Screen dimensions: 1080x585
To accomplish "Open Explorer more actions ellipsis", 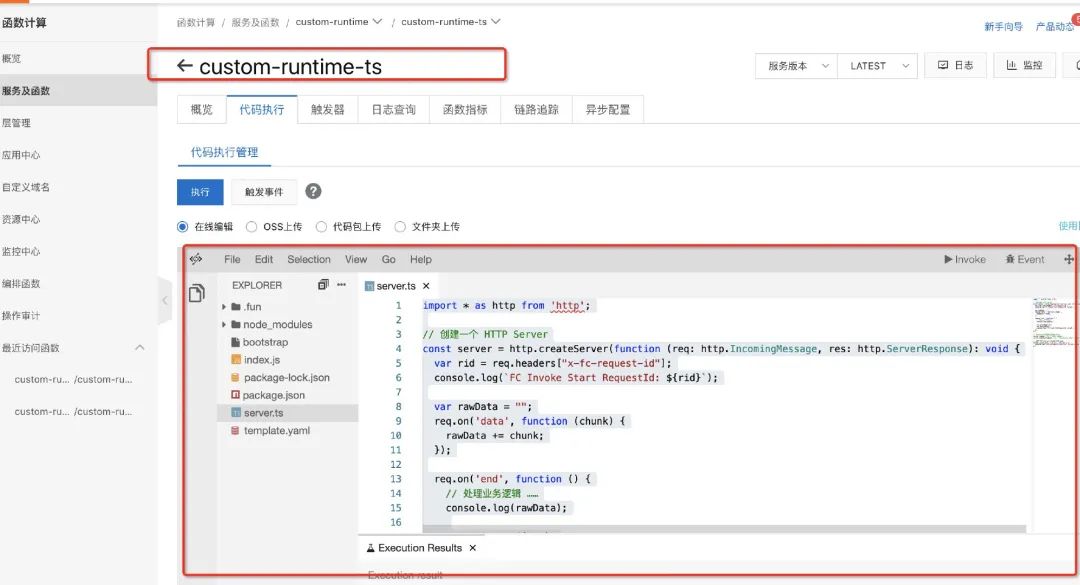I will [x=342, y=285].
